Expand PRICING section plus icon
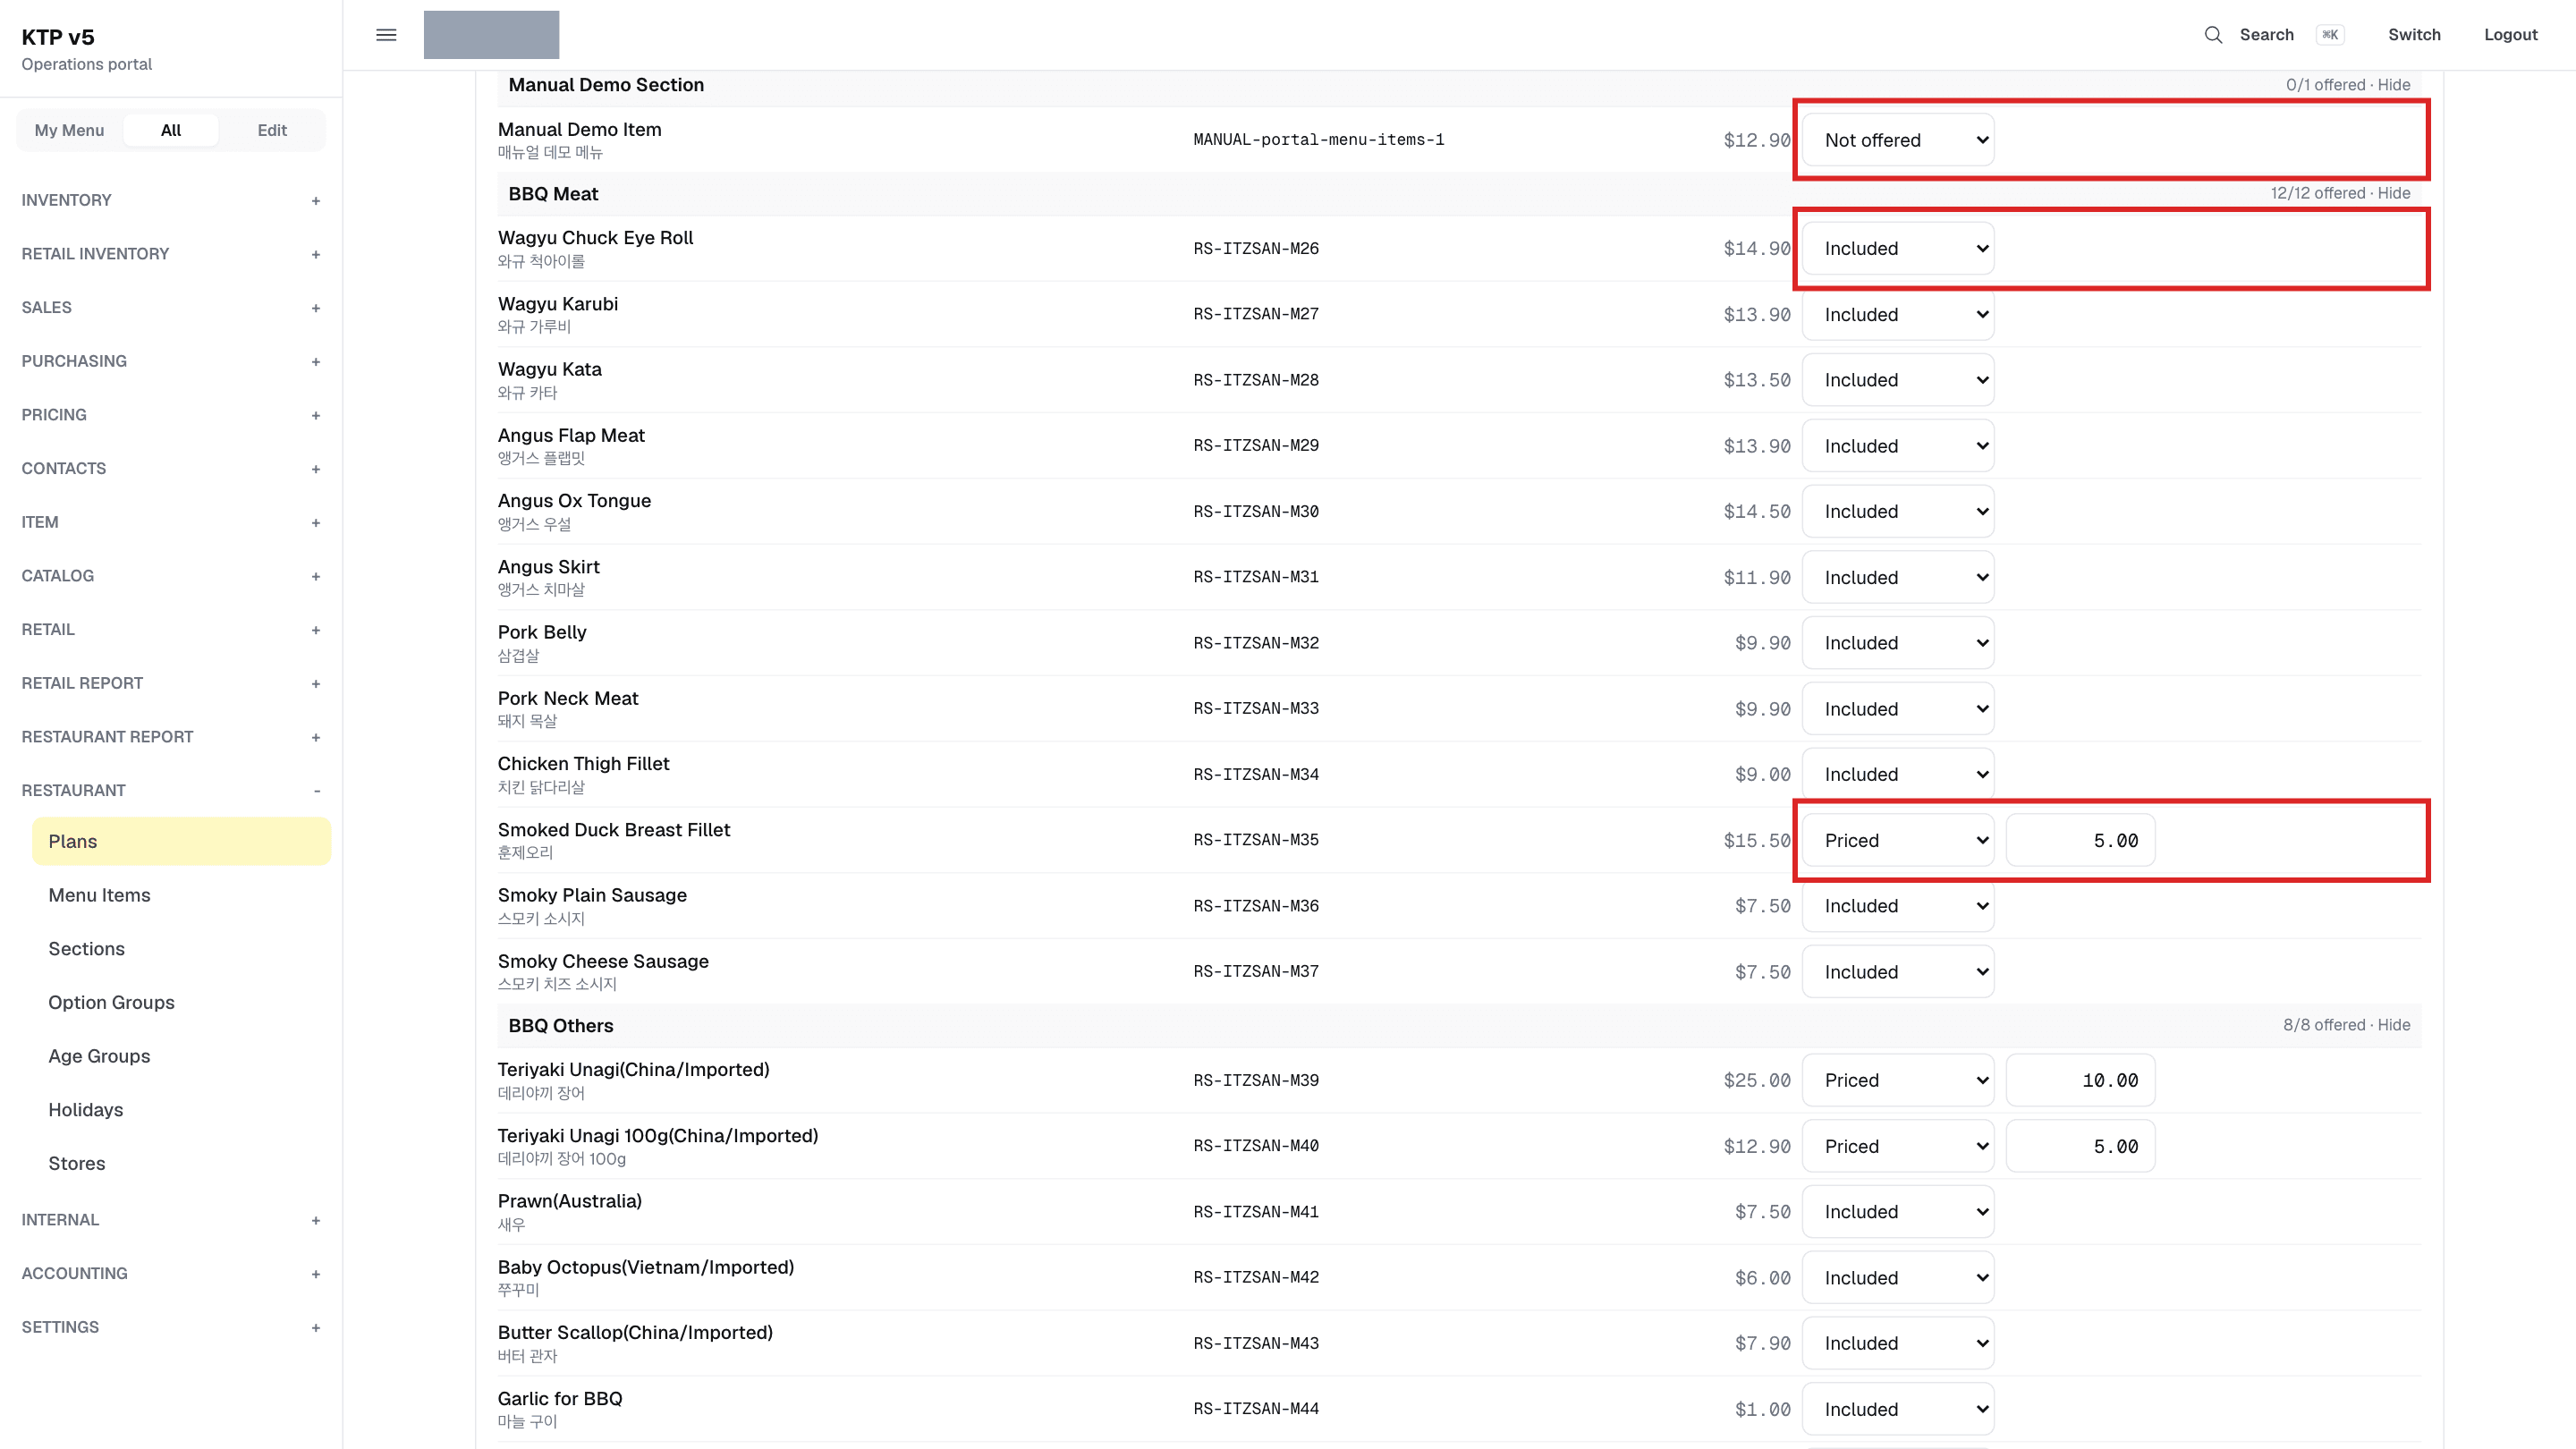Screen dimensions: 2576x1449 316,415
